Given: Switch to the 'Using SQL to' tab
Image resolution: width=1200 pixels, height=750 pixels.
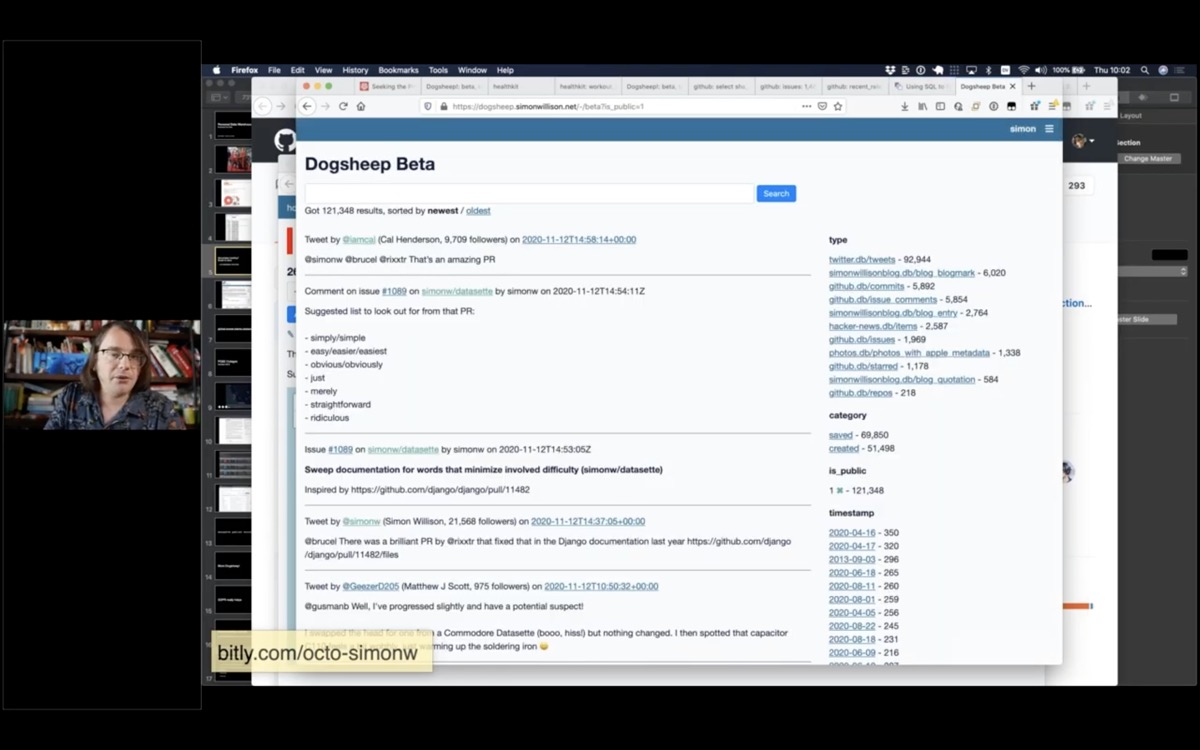Looking at the screenshot, I should click(x=921, y=87).
